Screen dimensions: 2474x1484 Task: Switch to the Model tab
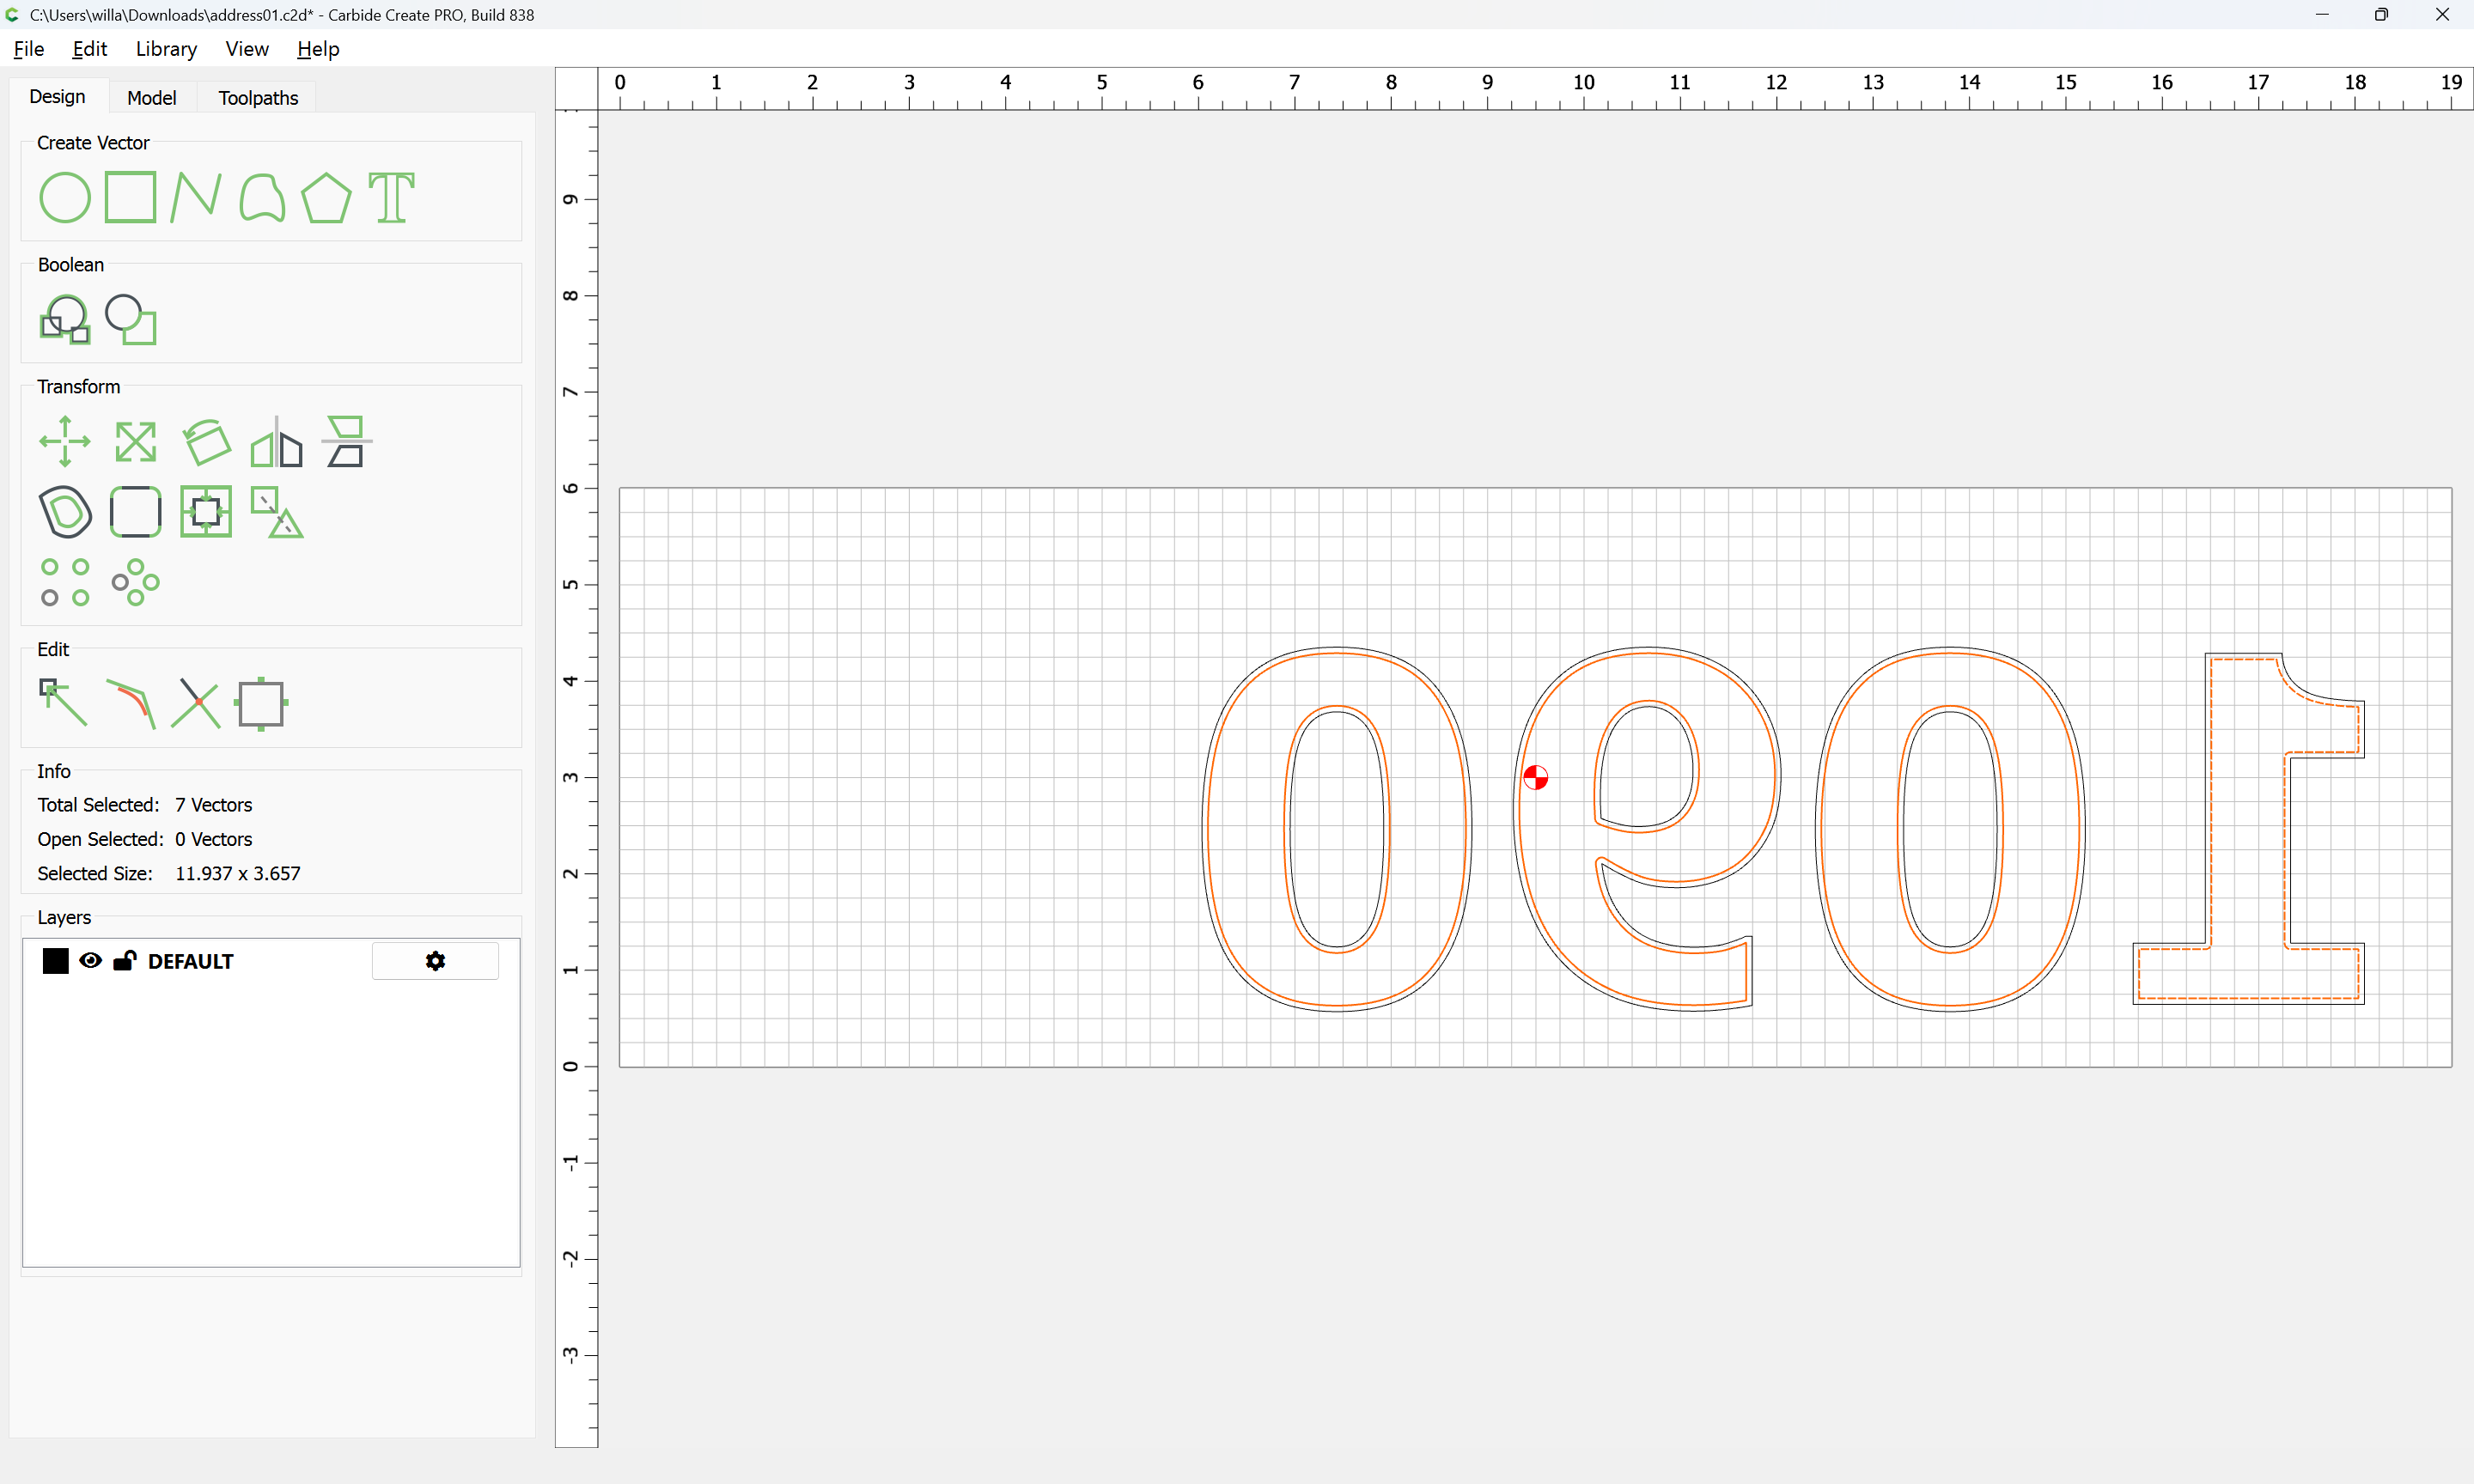pyautogui.click(x=151, y=98)
